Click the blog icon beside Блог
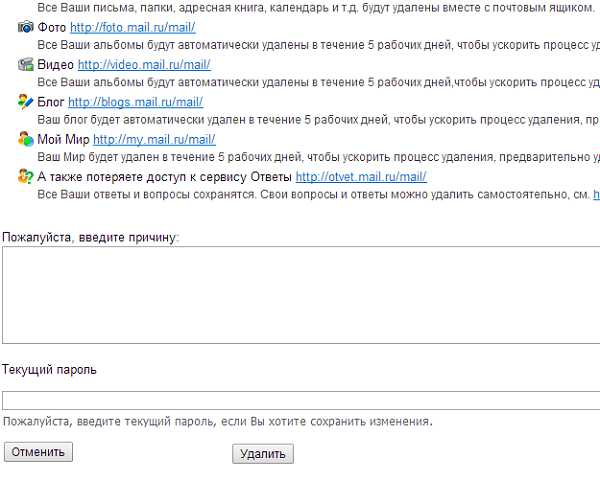 [x=26, y=102]
